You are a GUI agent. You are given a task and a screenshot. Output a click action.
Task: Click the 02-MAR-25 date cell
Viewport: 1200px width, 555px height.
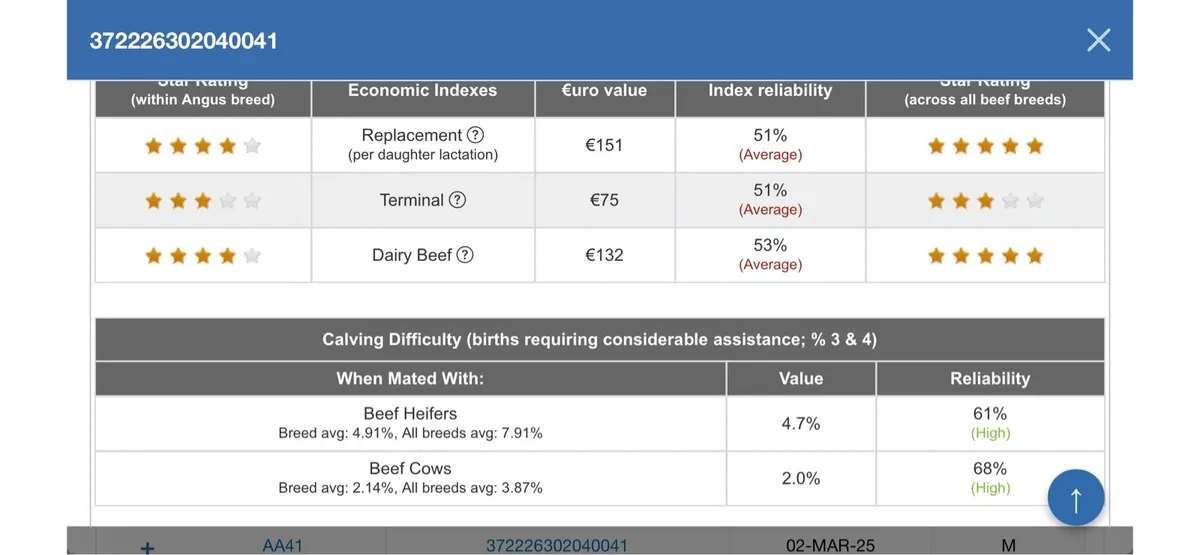coord(830,546)
